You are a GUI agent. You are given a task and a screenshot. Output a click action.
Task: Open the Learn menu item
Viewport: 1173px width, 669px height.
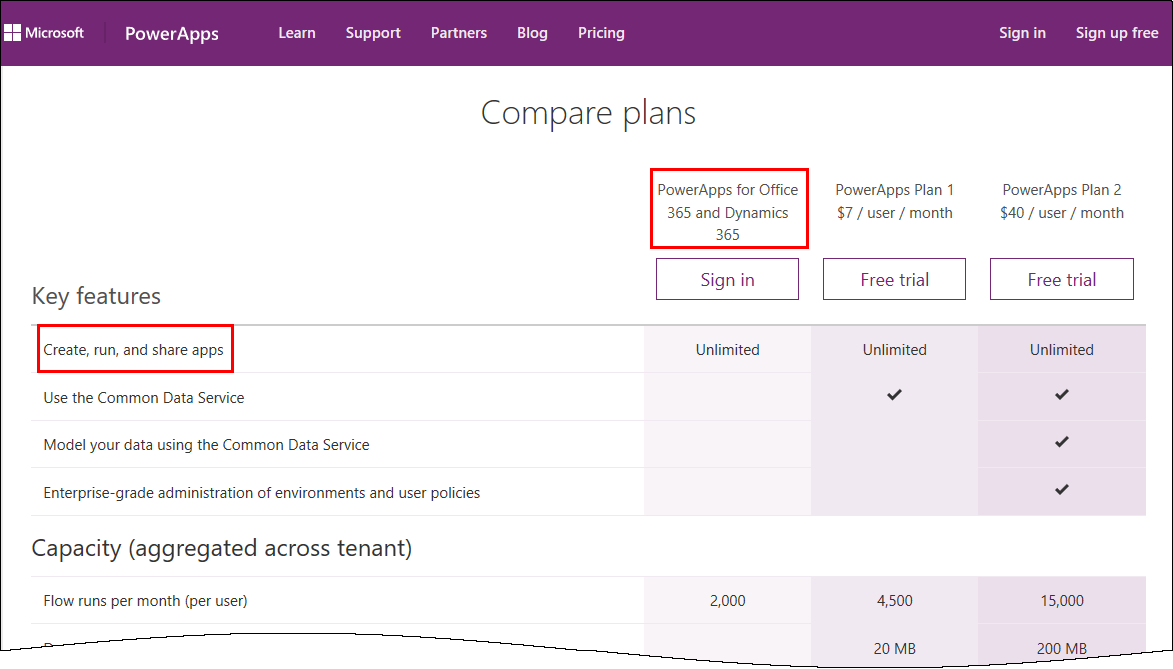click(297, 33)
